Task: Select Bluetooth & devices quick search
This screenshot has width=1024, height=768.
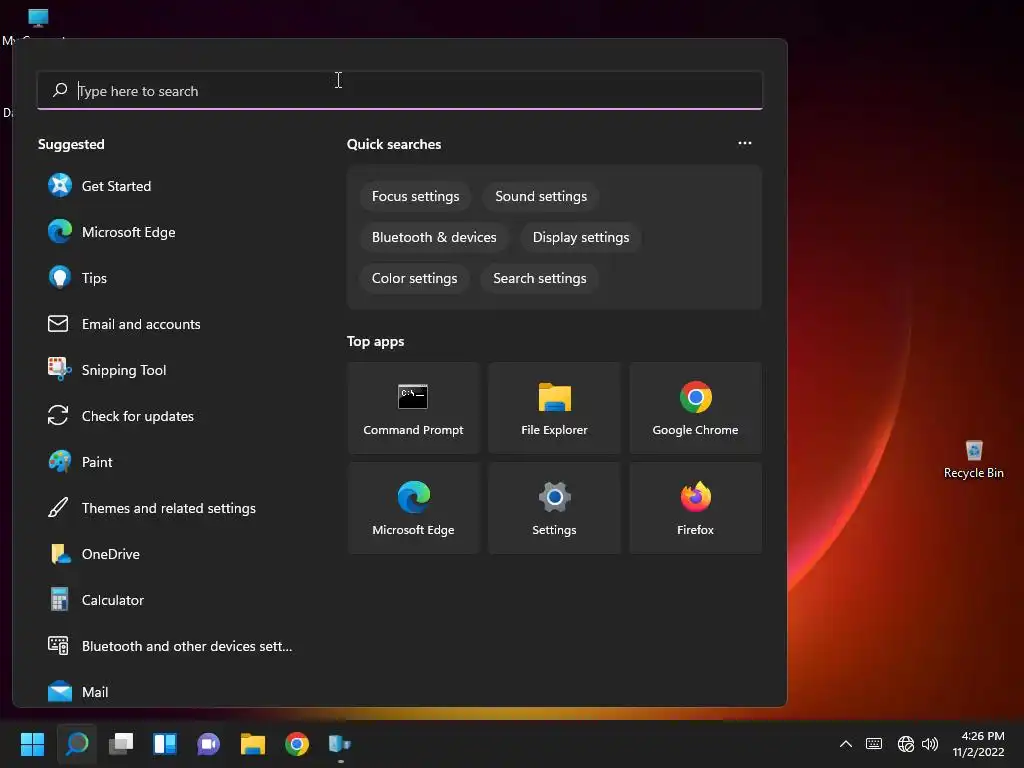Action: coord(434,238)
